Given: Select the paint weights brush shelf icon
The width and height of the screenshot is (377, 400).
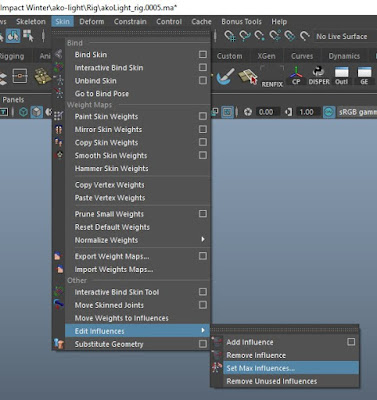Looking at the screenshot, I should (x=225, y=76).
